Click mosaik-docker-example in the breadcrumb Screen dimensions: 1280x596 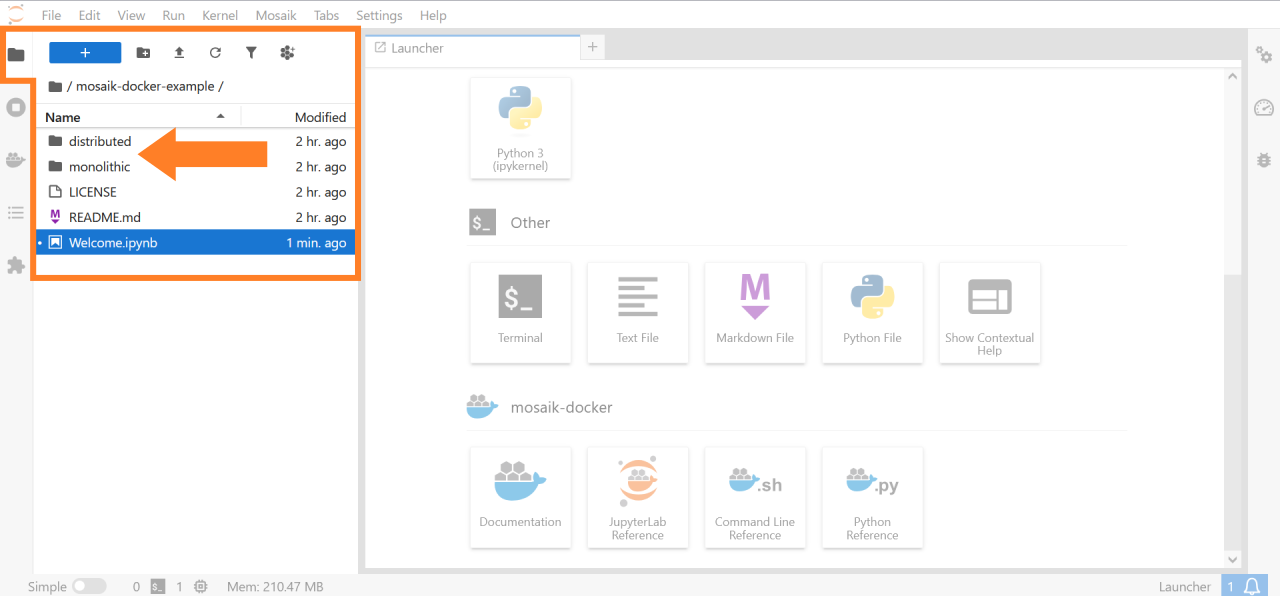pyautogui.click(x=145, y=87)
